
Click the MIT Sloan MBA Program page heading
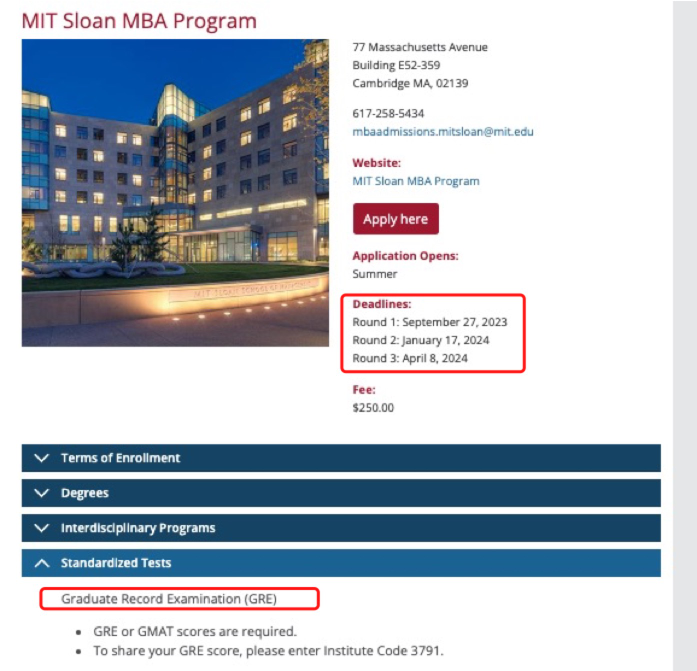click(x=139, y=21)
